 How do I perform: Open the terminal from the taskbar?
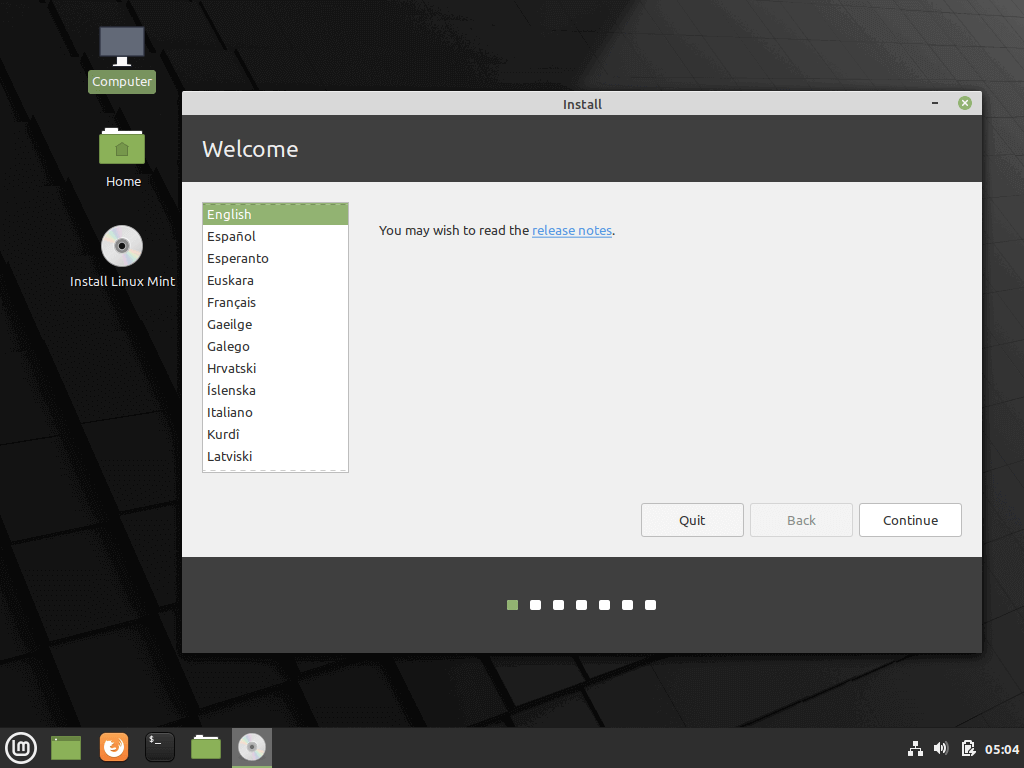point(159,747)
